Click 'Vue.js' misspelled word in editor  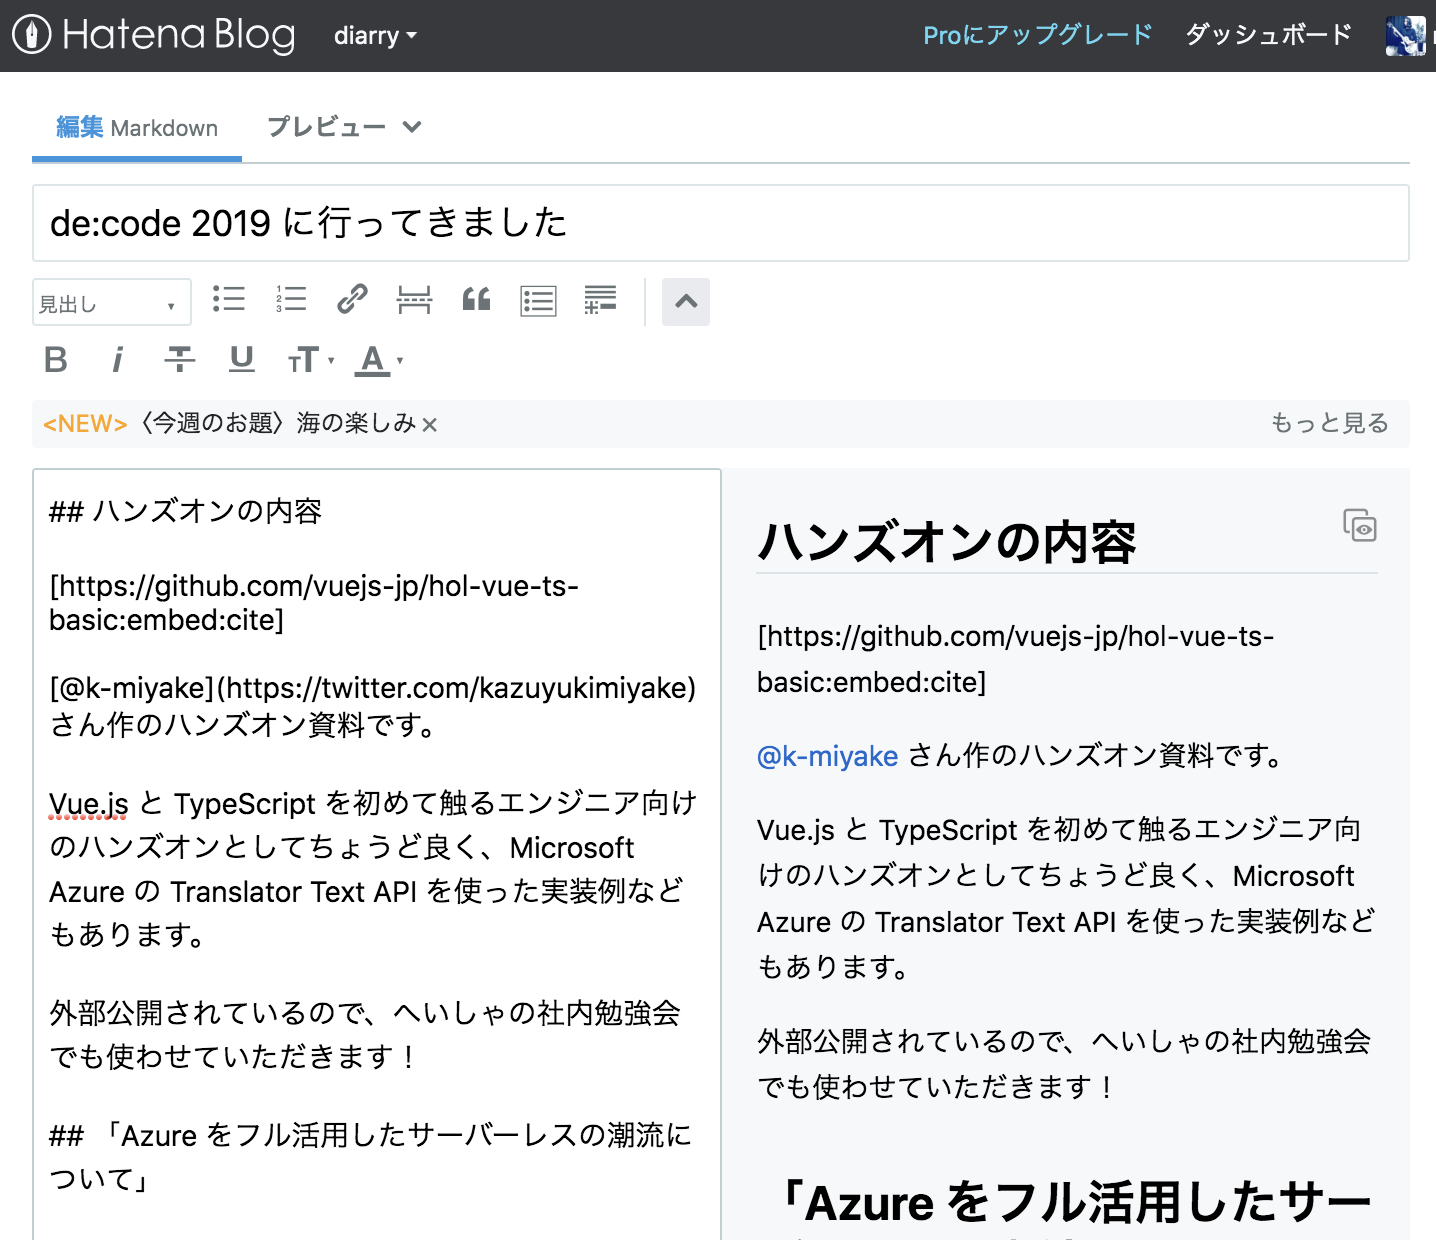click(89, 804)
